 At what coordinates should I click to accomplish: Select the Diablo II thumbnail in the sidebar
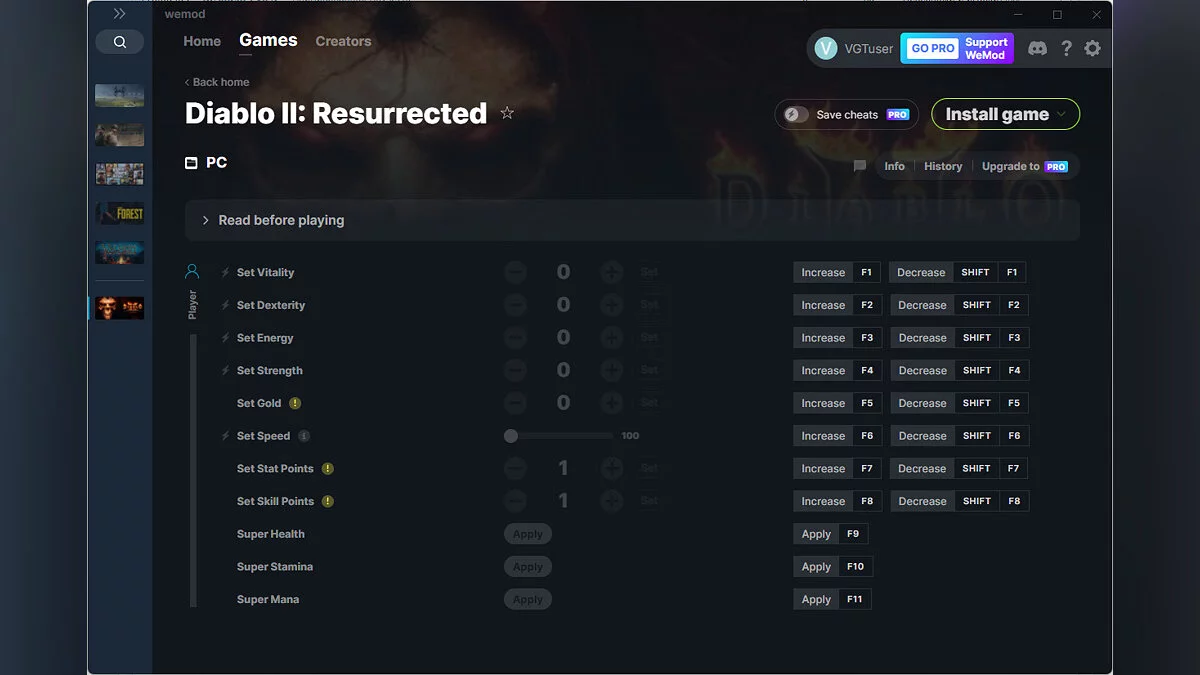point(119,308)
